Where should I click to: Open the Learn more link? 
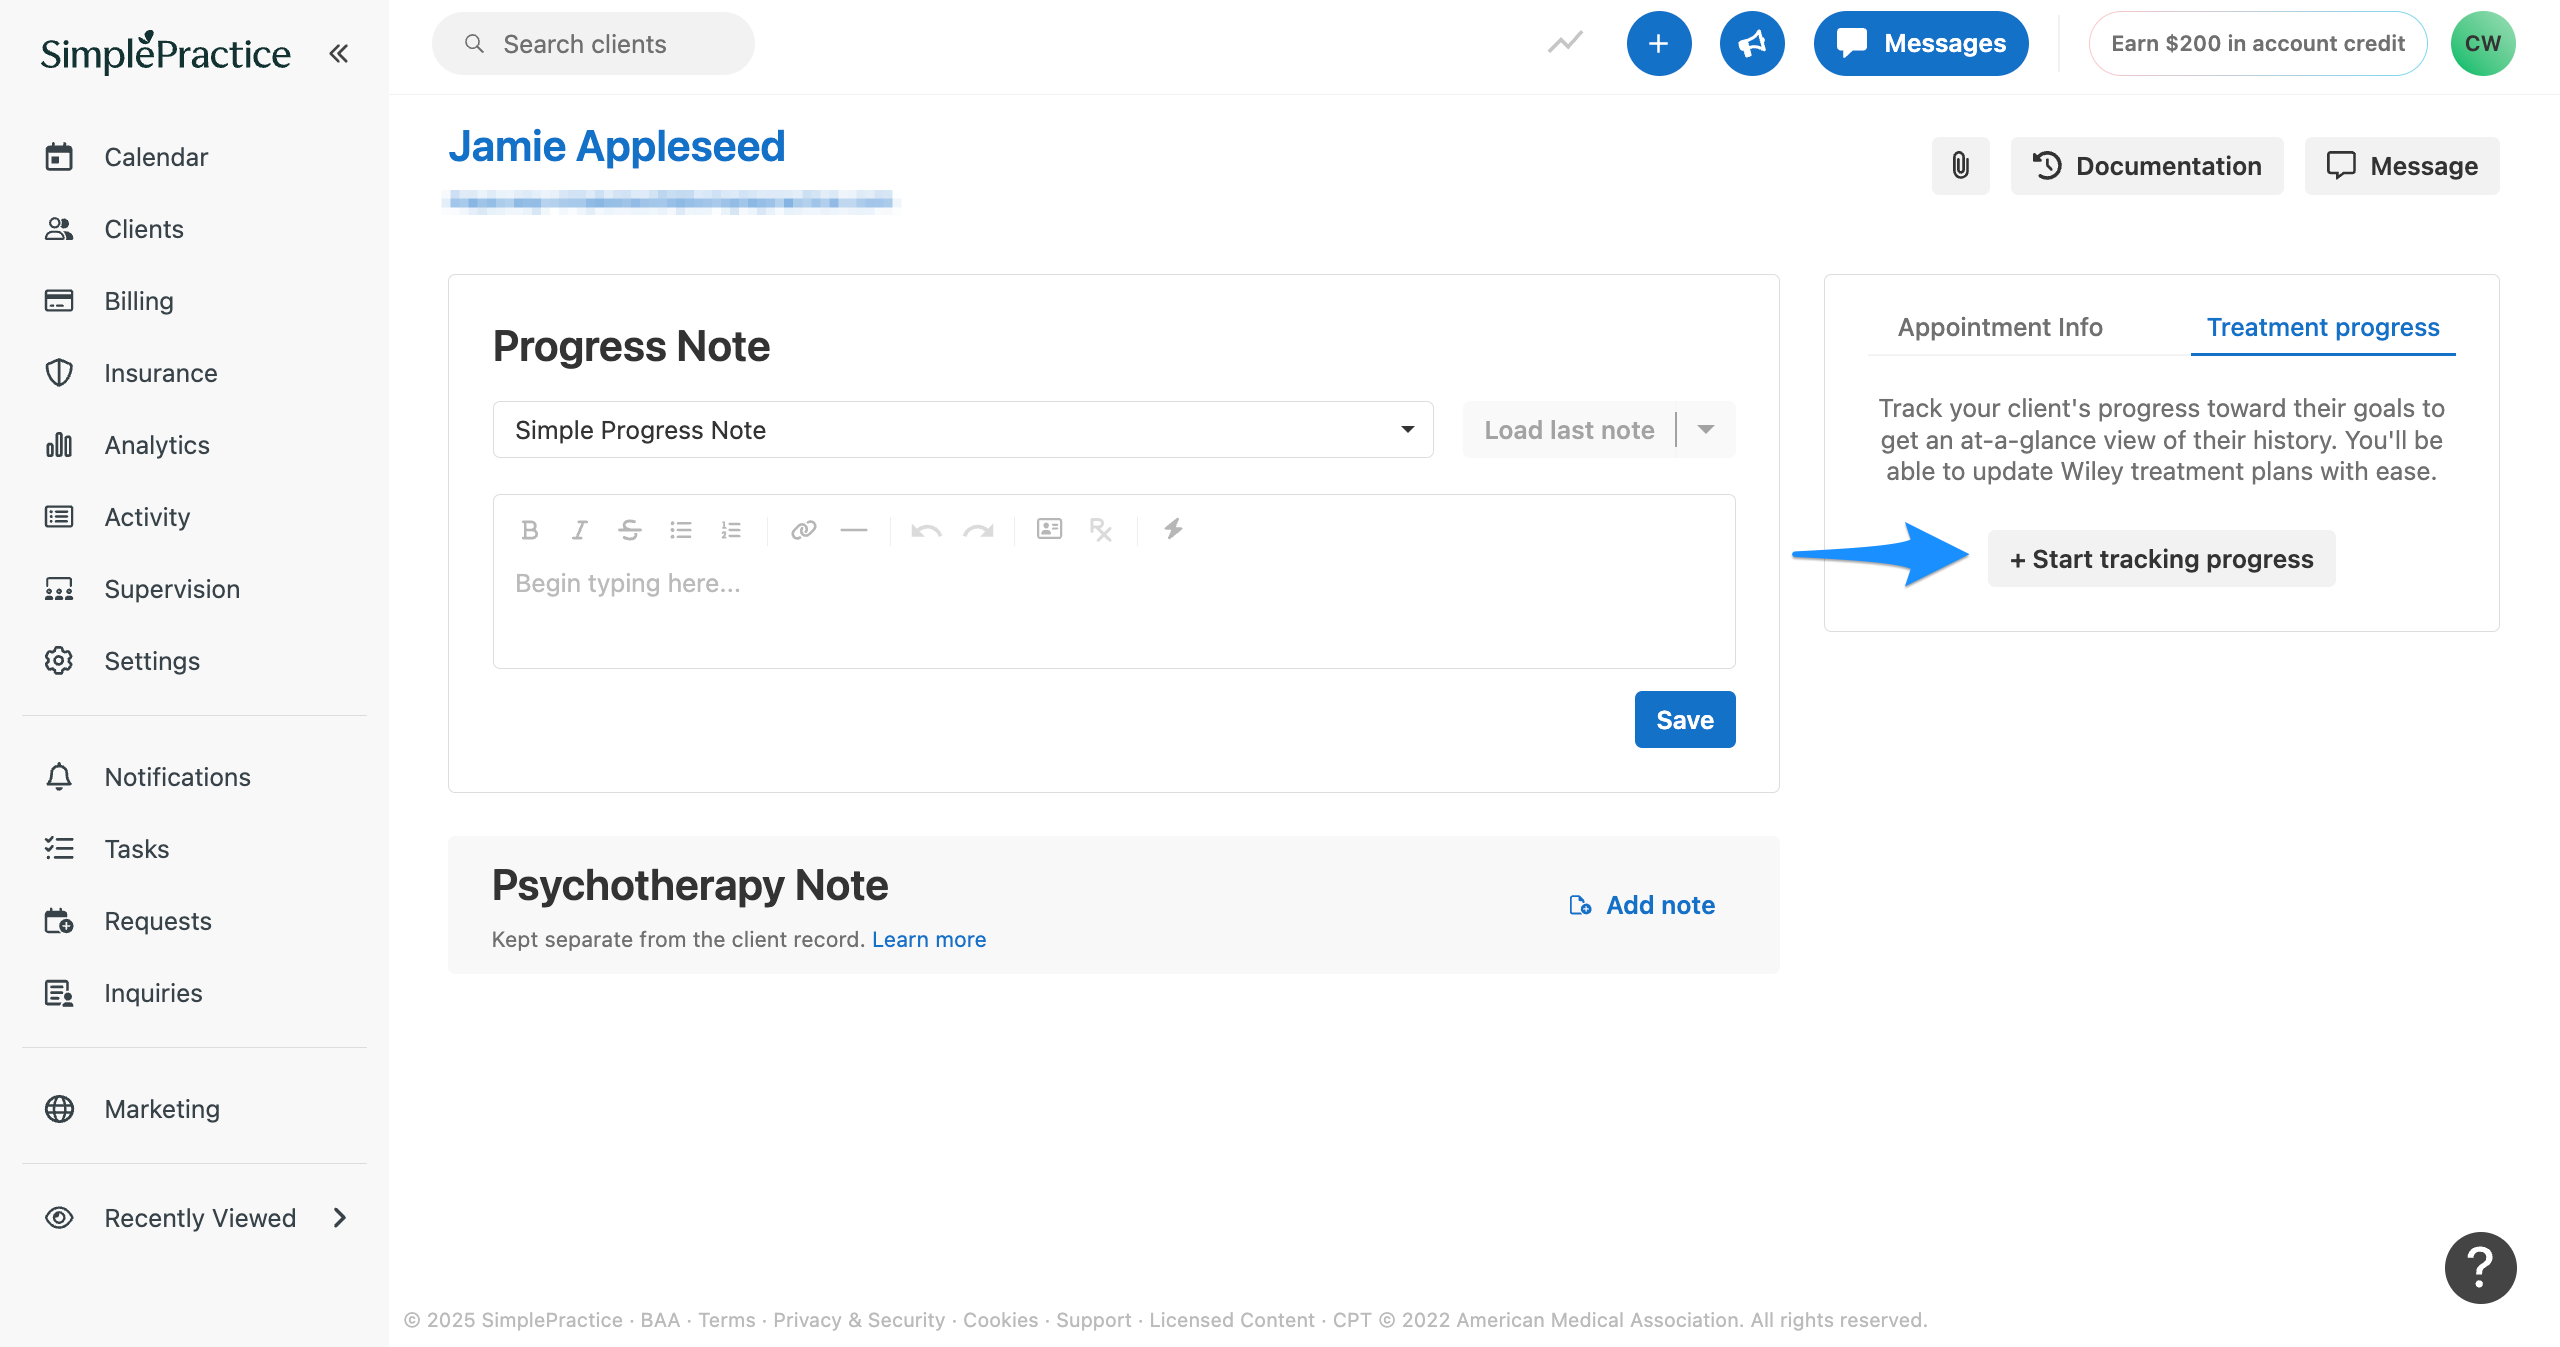(929, 939)
